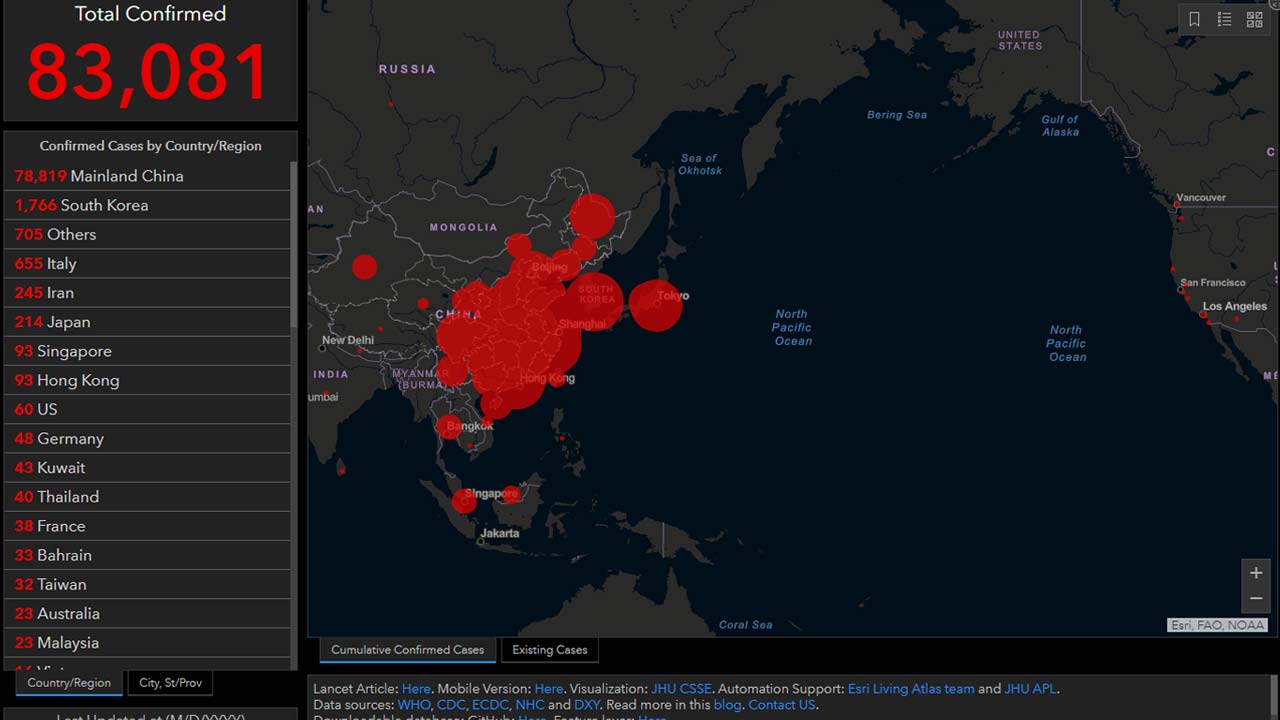This screenshot has height=720, width=1280.
Task: Click the large red circle over Tokyo
Action: 655,305
